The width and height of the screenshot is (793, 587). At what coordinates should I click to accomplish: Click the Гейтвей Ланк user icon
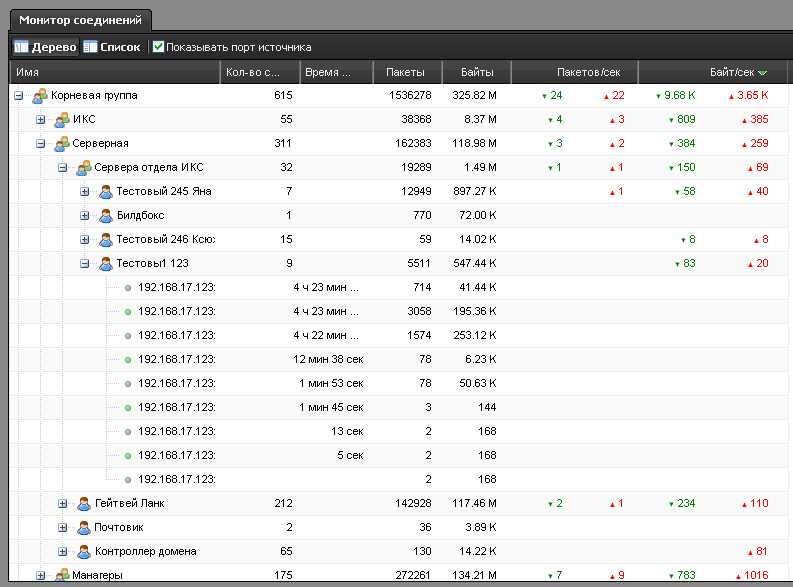coord(84,504)
